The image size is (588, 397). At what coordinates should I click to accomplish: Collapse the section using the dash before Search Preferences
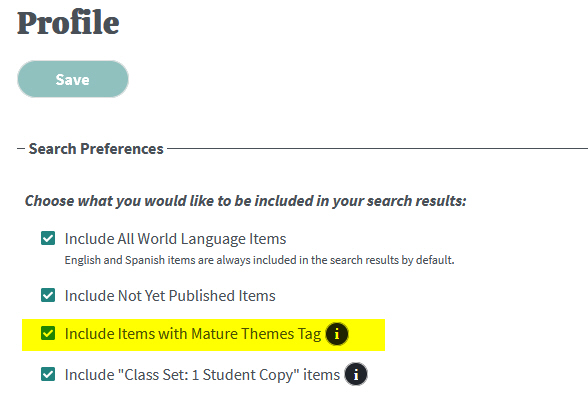21,149
